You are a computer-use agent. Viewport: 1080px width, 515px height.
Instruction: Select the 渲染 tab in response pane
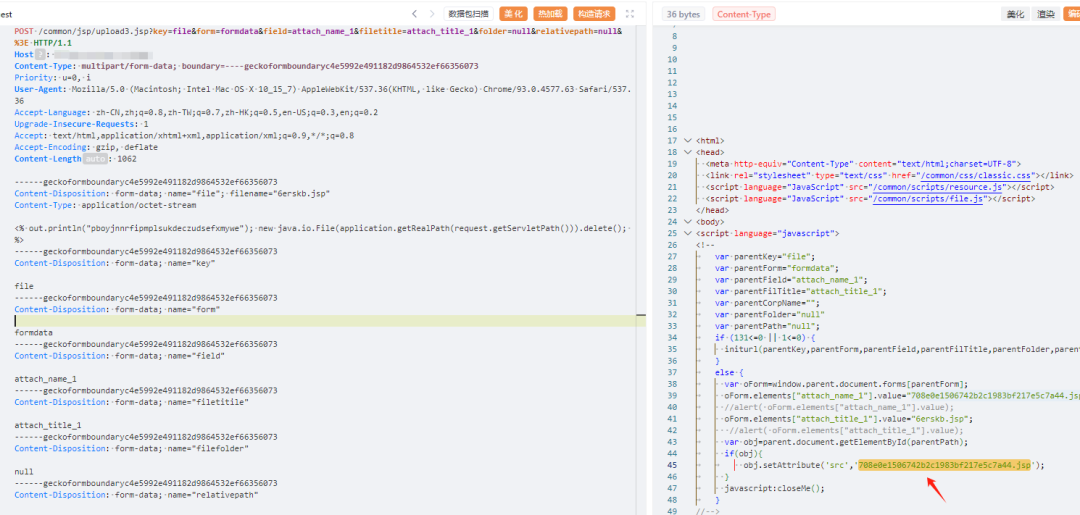coord(1047,14)
